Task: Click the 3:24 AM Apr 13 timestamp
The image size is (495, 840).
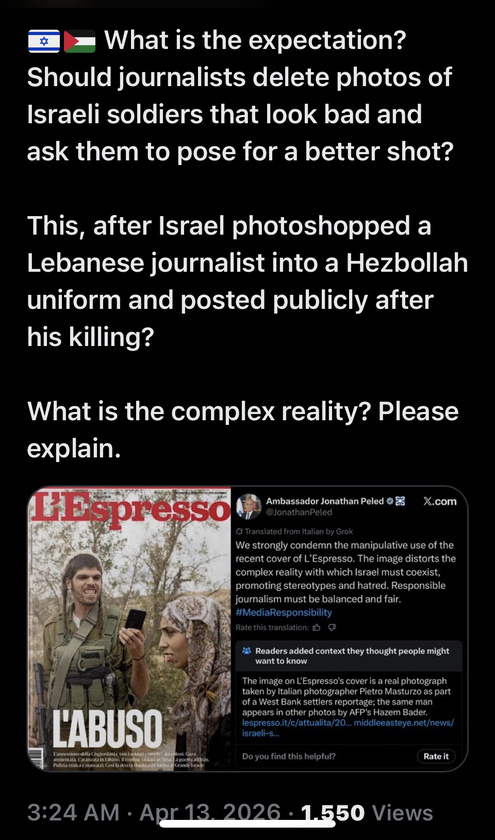Action: [x=154, y=812]
